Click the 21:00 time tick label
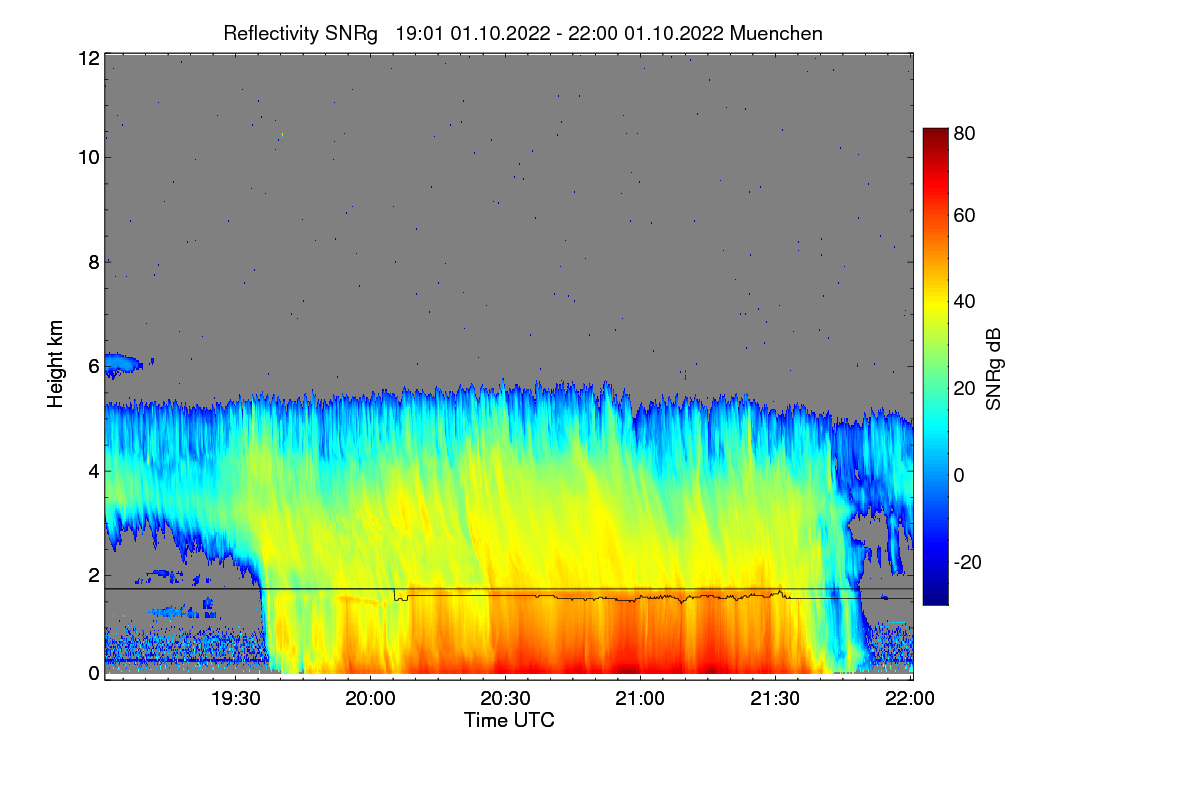This screenshot has height=800, width=1200. pyautogui.click(x=641, y=699)
